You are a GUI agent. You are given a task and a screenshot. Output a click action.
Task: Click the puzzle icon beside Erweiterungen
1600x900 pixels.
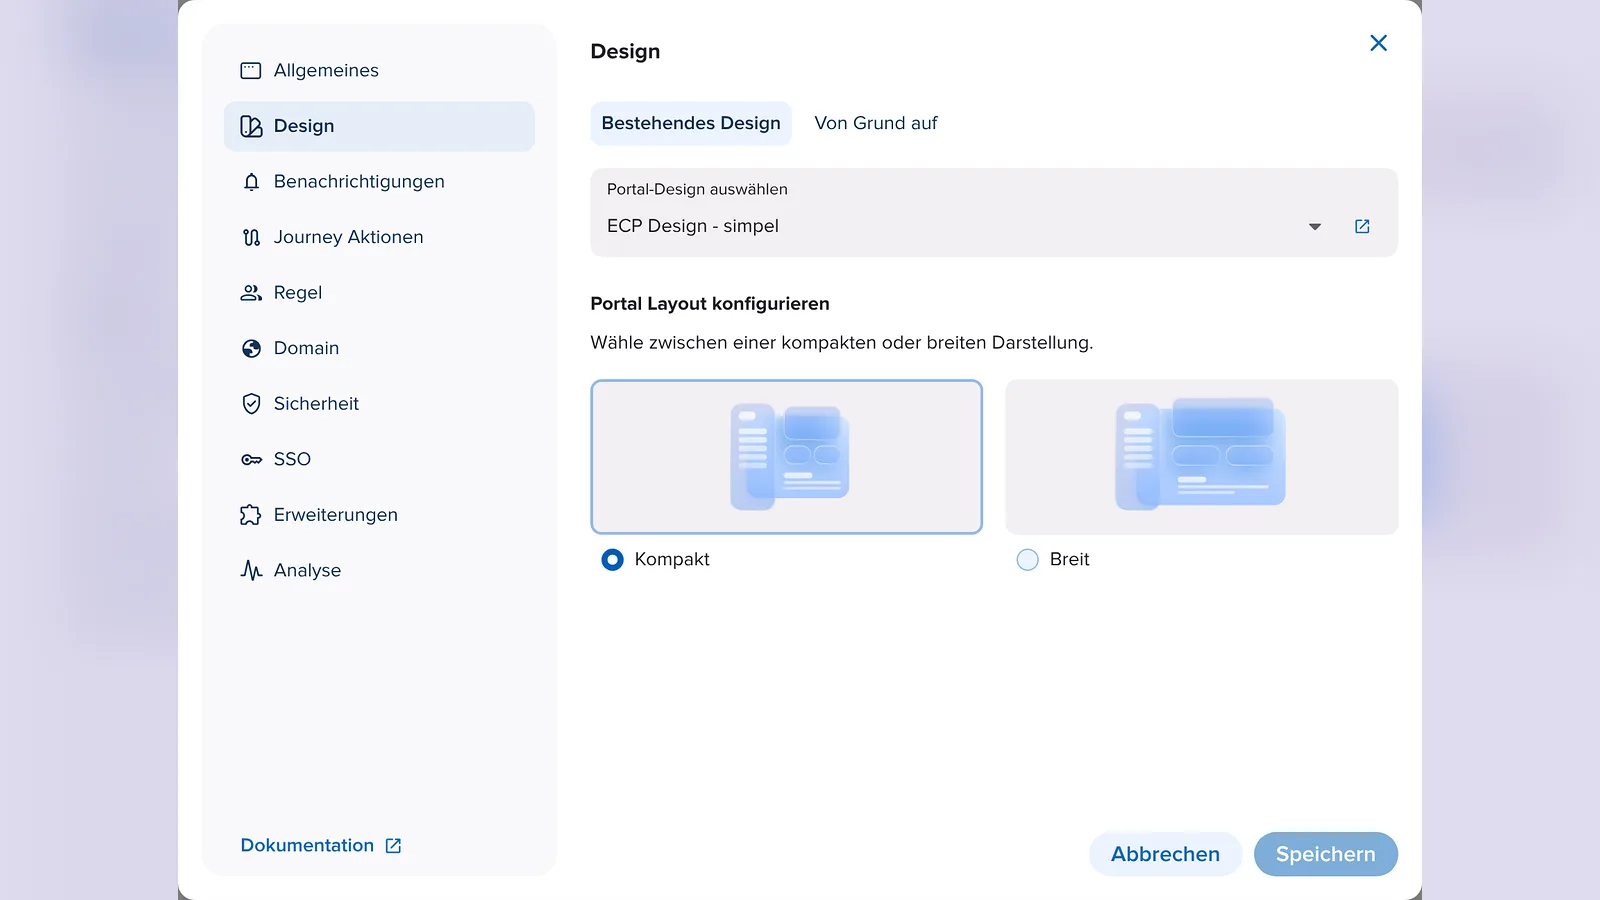coord(251,515)
